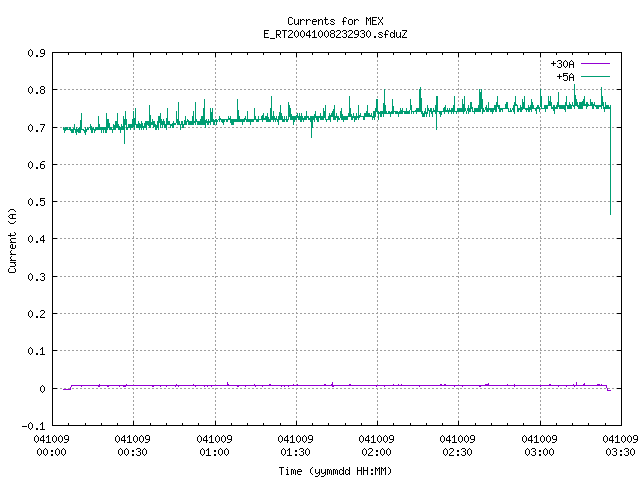Click the purple +30A legend line sample
The width and height of the screenshot is (640, 480).
(x=595, y=64)
